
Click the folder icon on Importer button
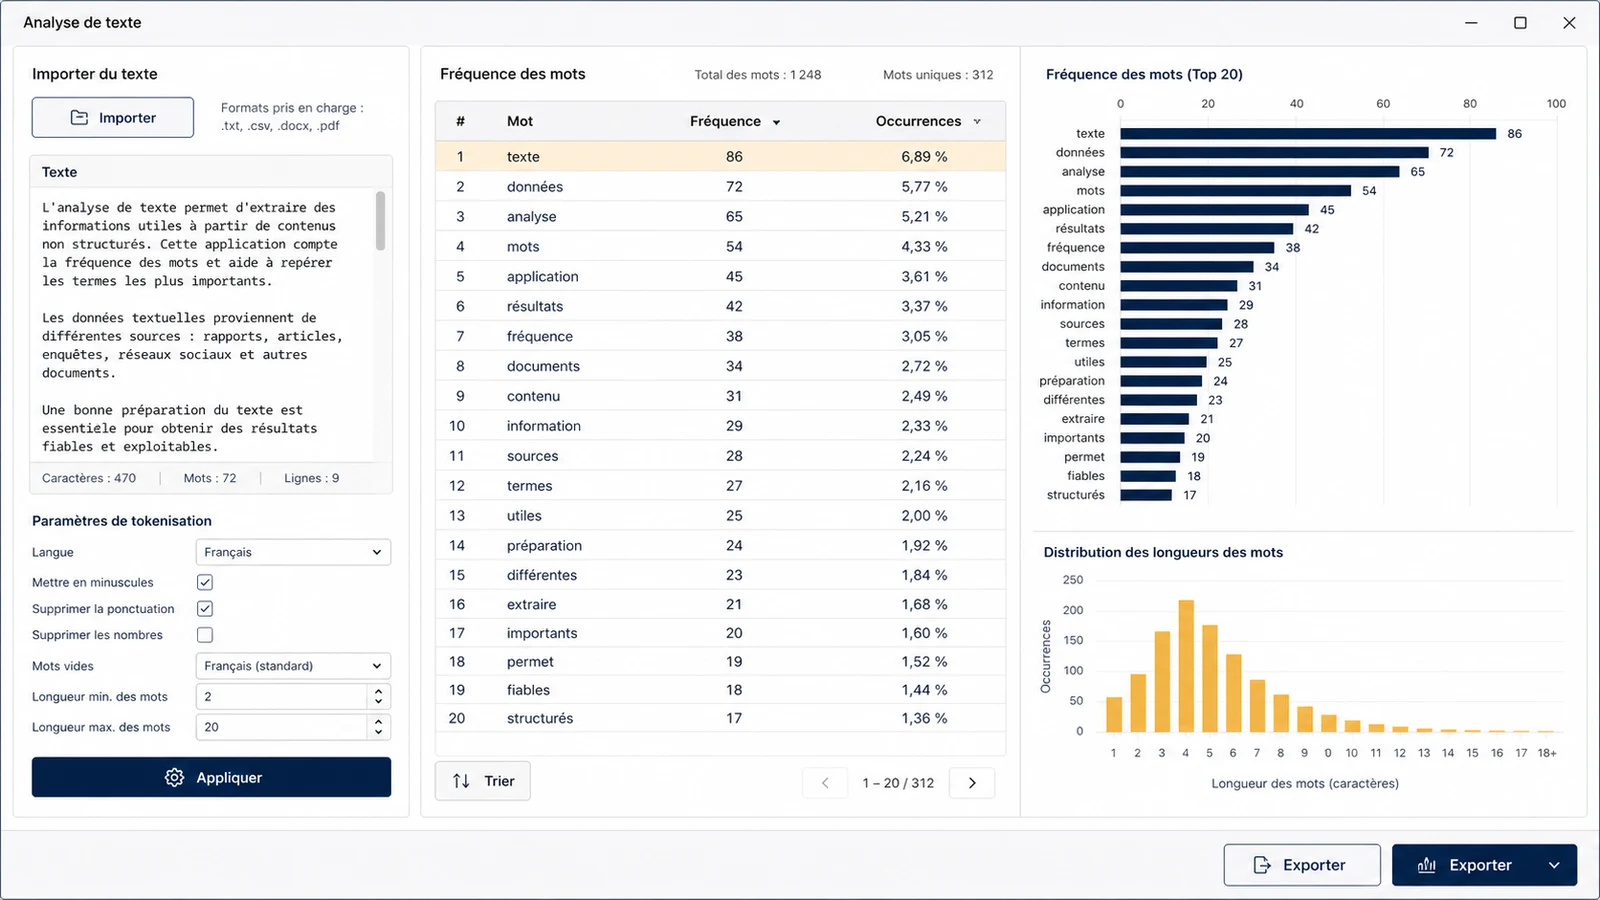79,118
